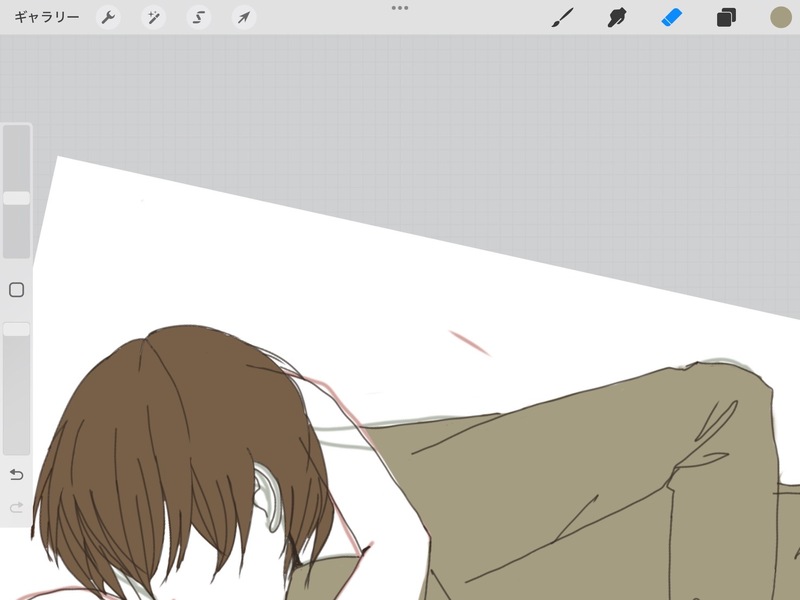Image resolution: width=800 pixels, height=600 pixels.
Task: Tap the square modifier button in sidebar
Action: click(16, 290)
